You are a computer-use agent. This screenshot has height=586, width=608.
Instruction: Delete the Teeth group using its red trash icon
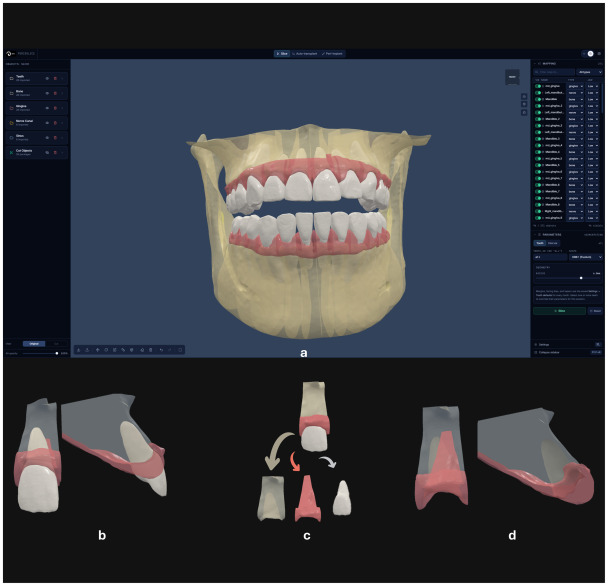coord(55,78)
